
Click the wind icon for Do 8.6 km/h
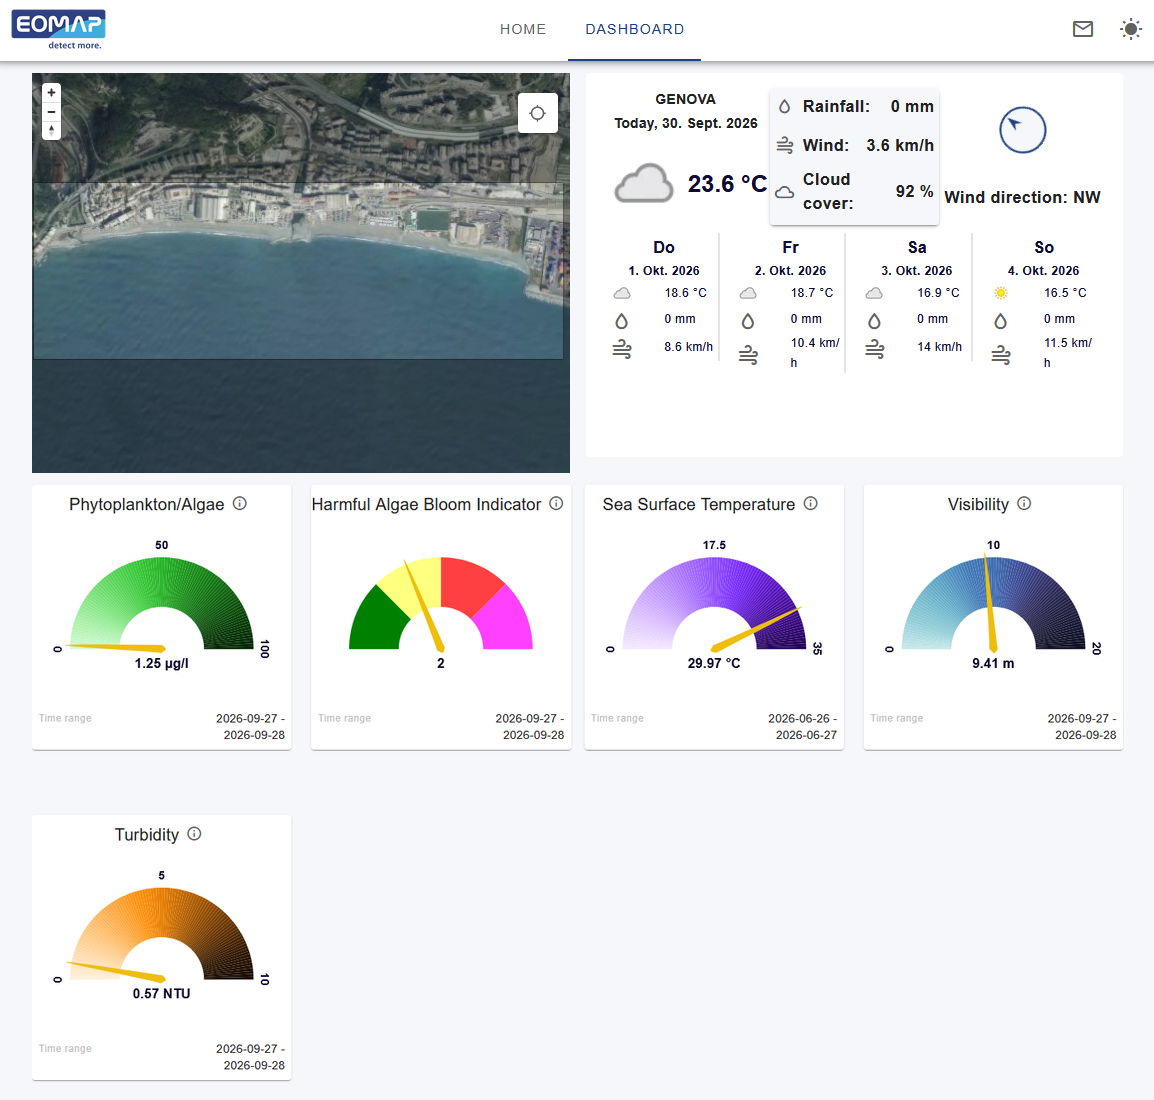click(x=622, y=349)
